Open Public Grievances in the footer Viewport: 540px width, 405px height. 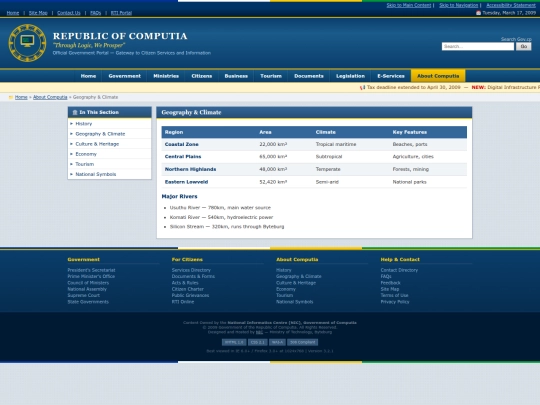pos(190,295)
